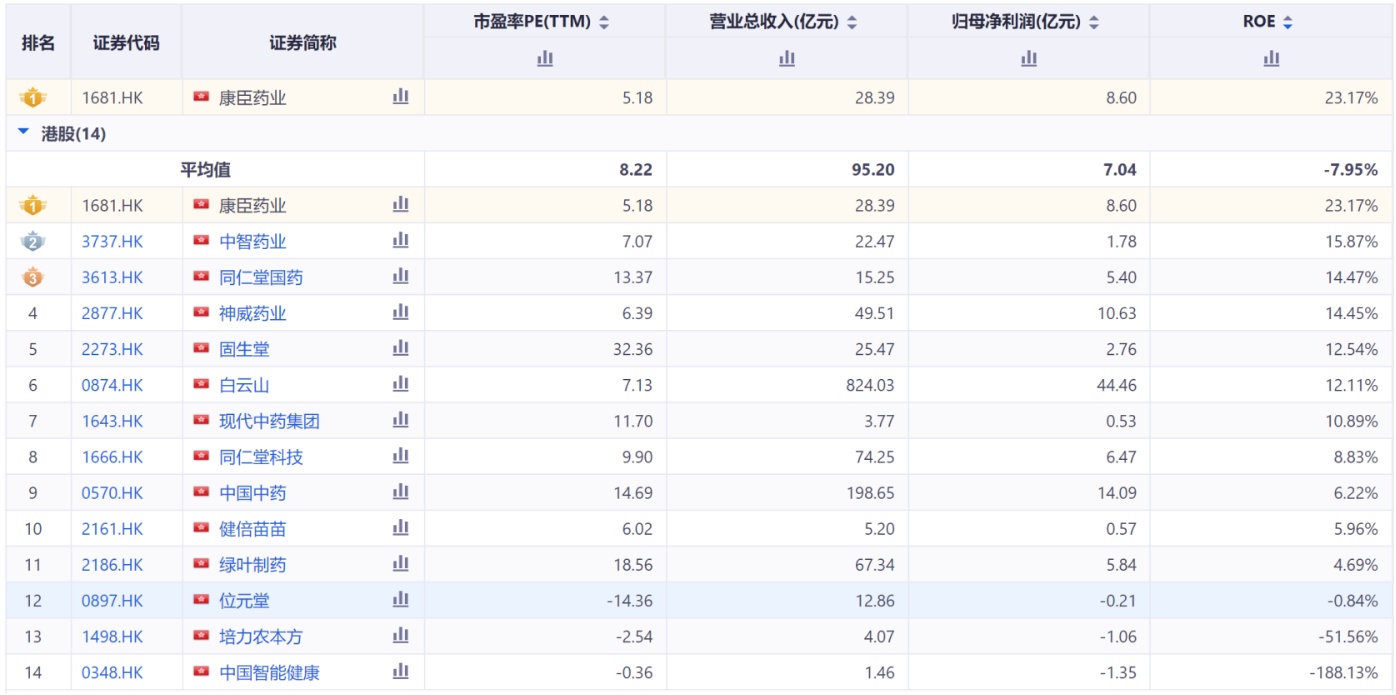Image resolution: width=1396 pixels, height=695 pixels.
Task: Select the 位元堂 highlighted row name
Action: 244,601
